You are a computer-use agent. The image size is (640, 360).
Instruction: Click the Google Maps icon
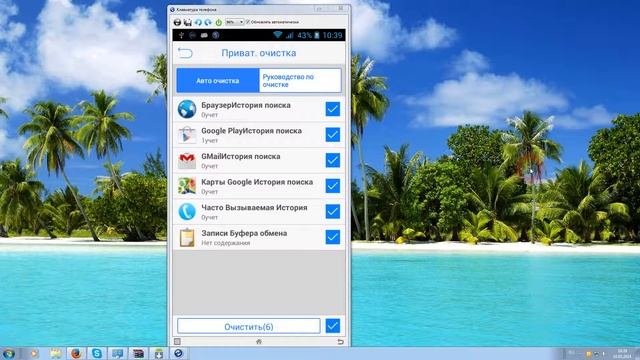[x=187, y=186]
